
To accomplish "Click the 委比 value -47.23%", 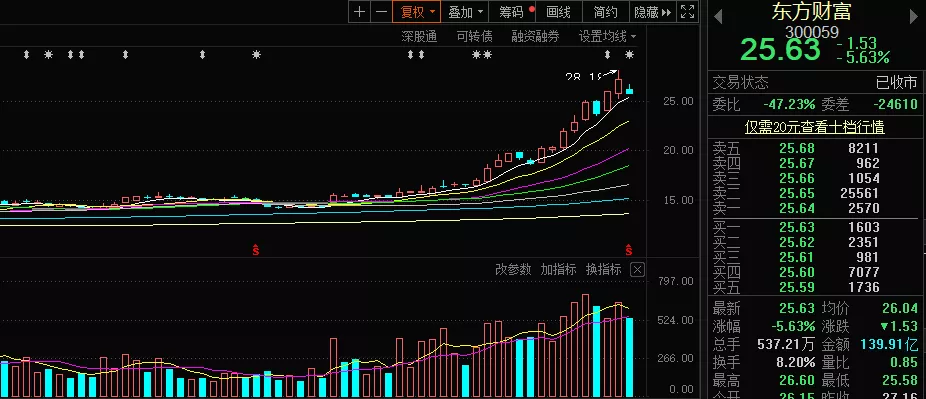I will tap(789, 104).
